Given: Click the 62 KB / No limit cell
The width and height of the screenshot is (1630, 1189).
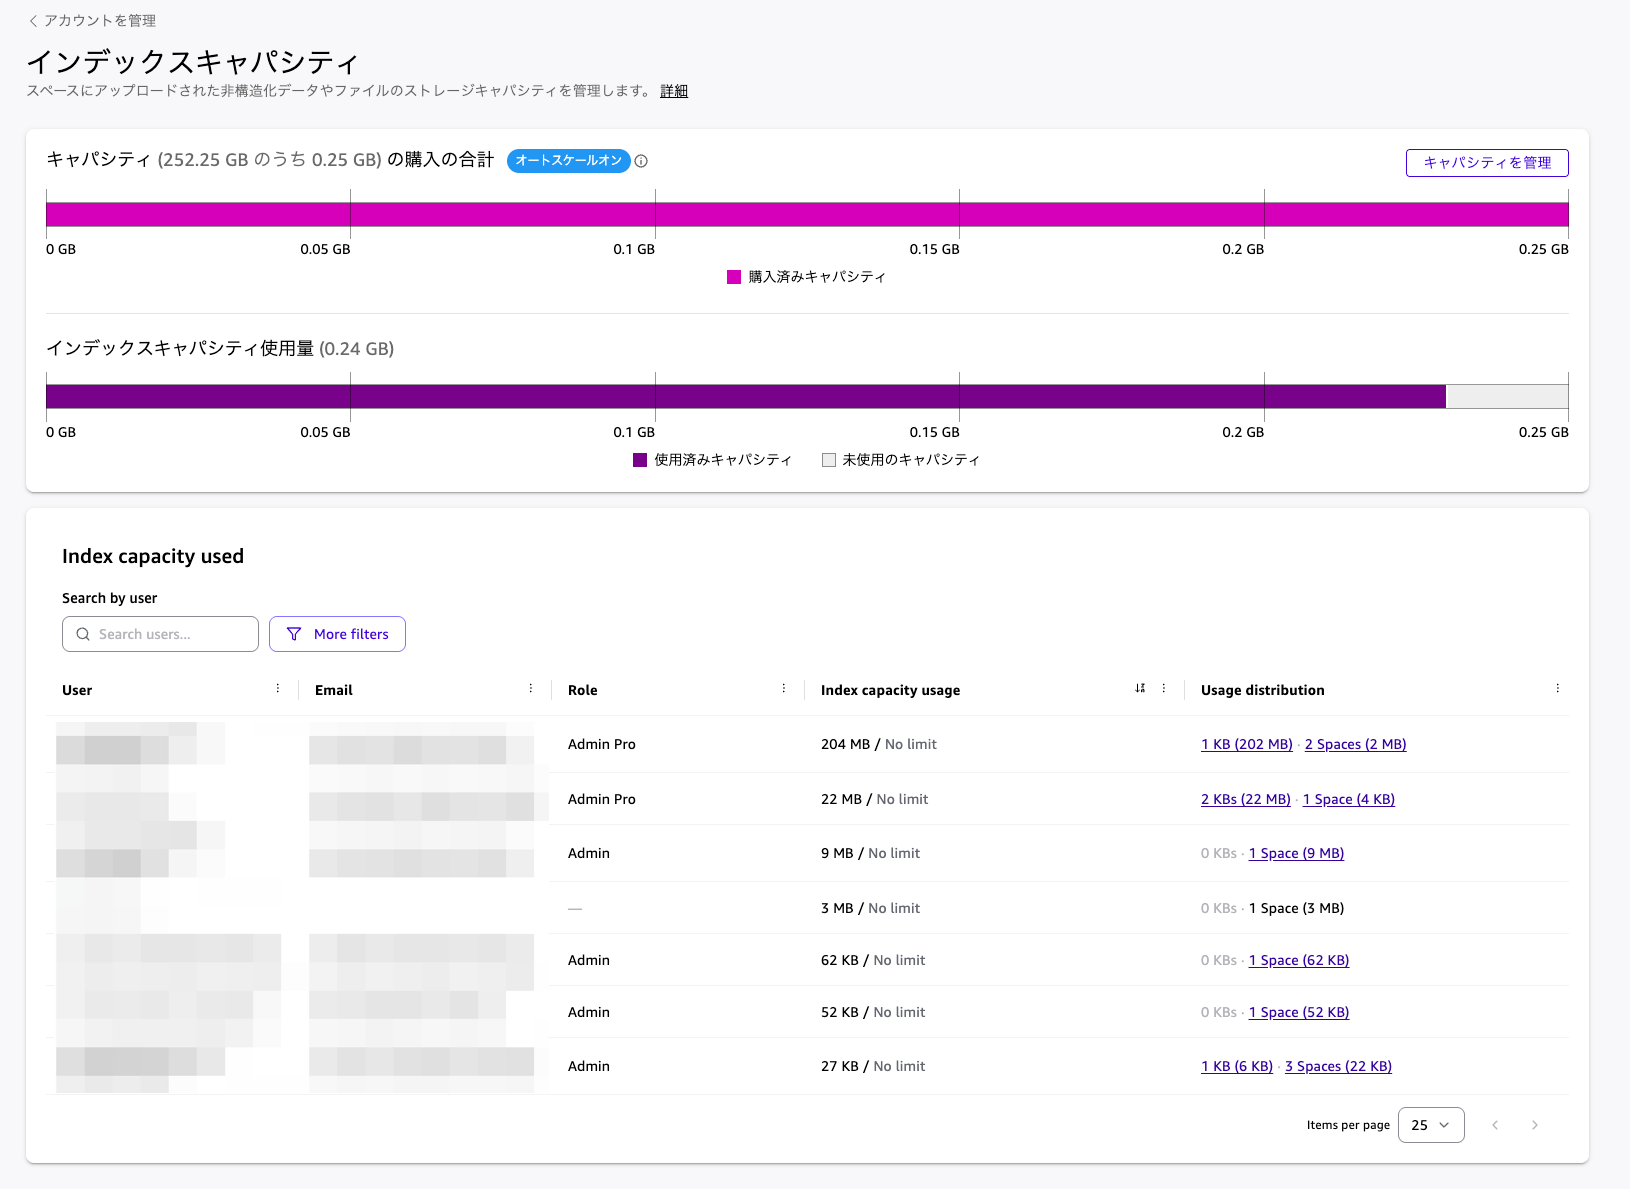Looking at the screenshot, I should pyautogui.click(x=873, y=960).
